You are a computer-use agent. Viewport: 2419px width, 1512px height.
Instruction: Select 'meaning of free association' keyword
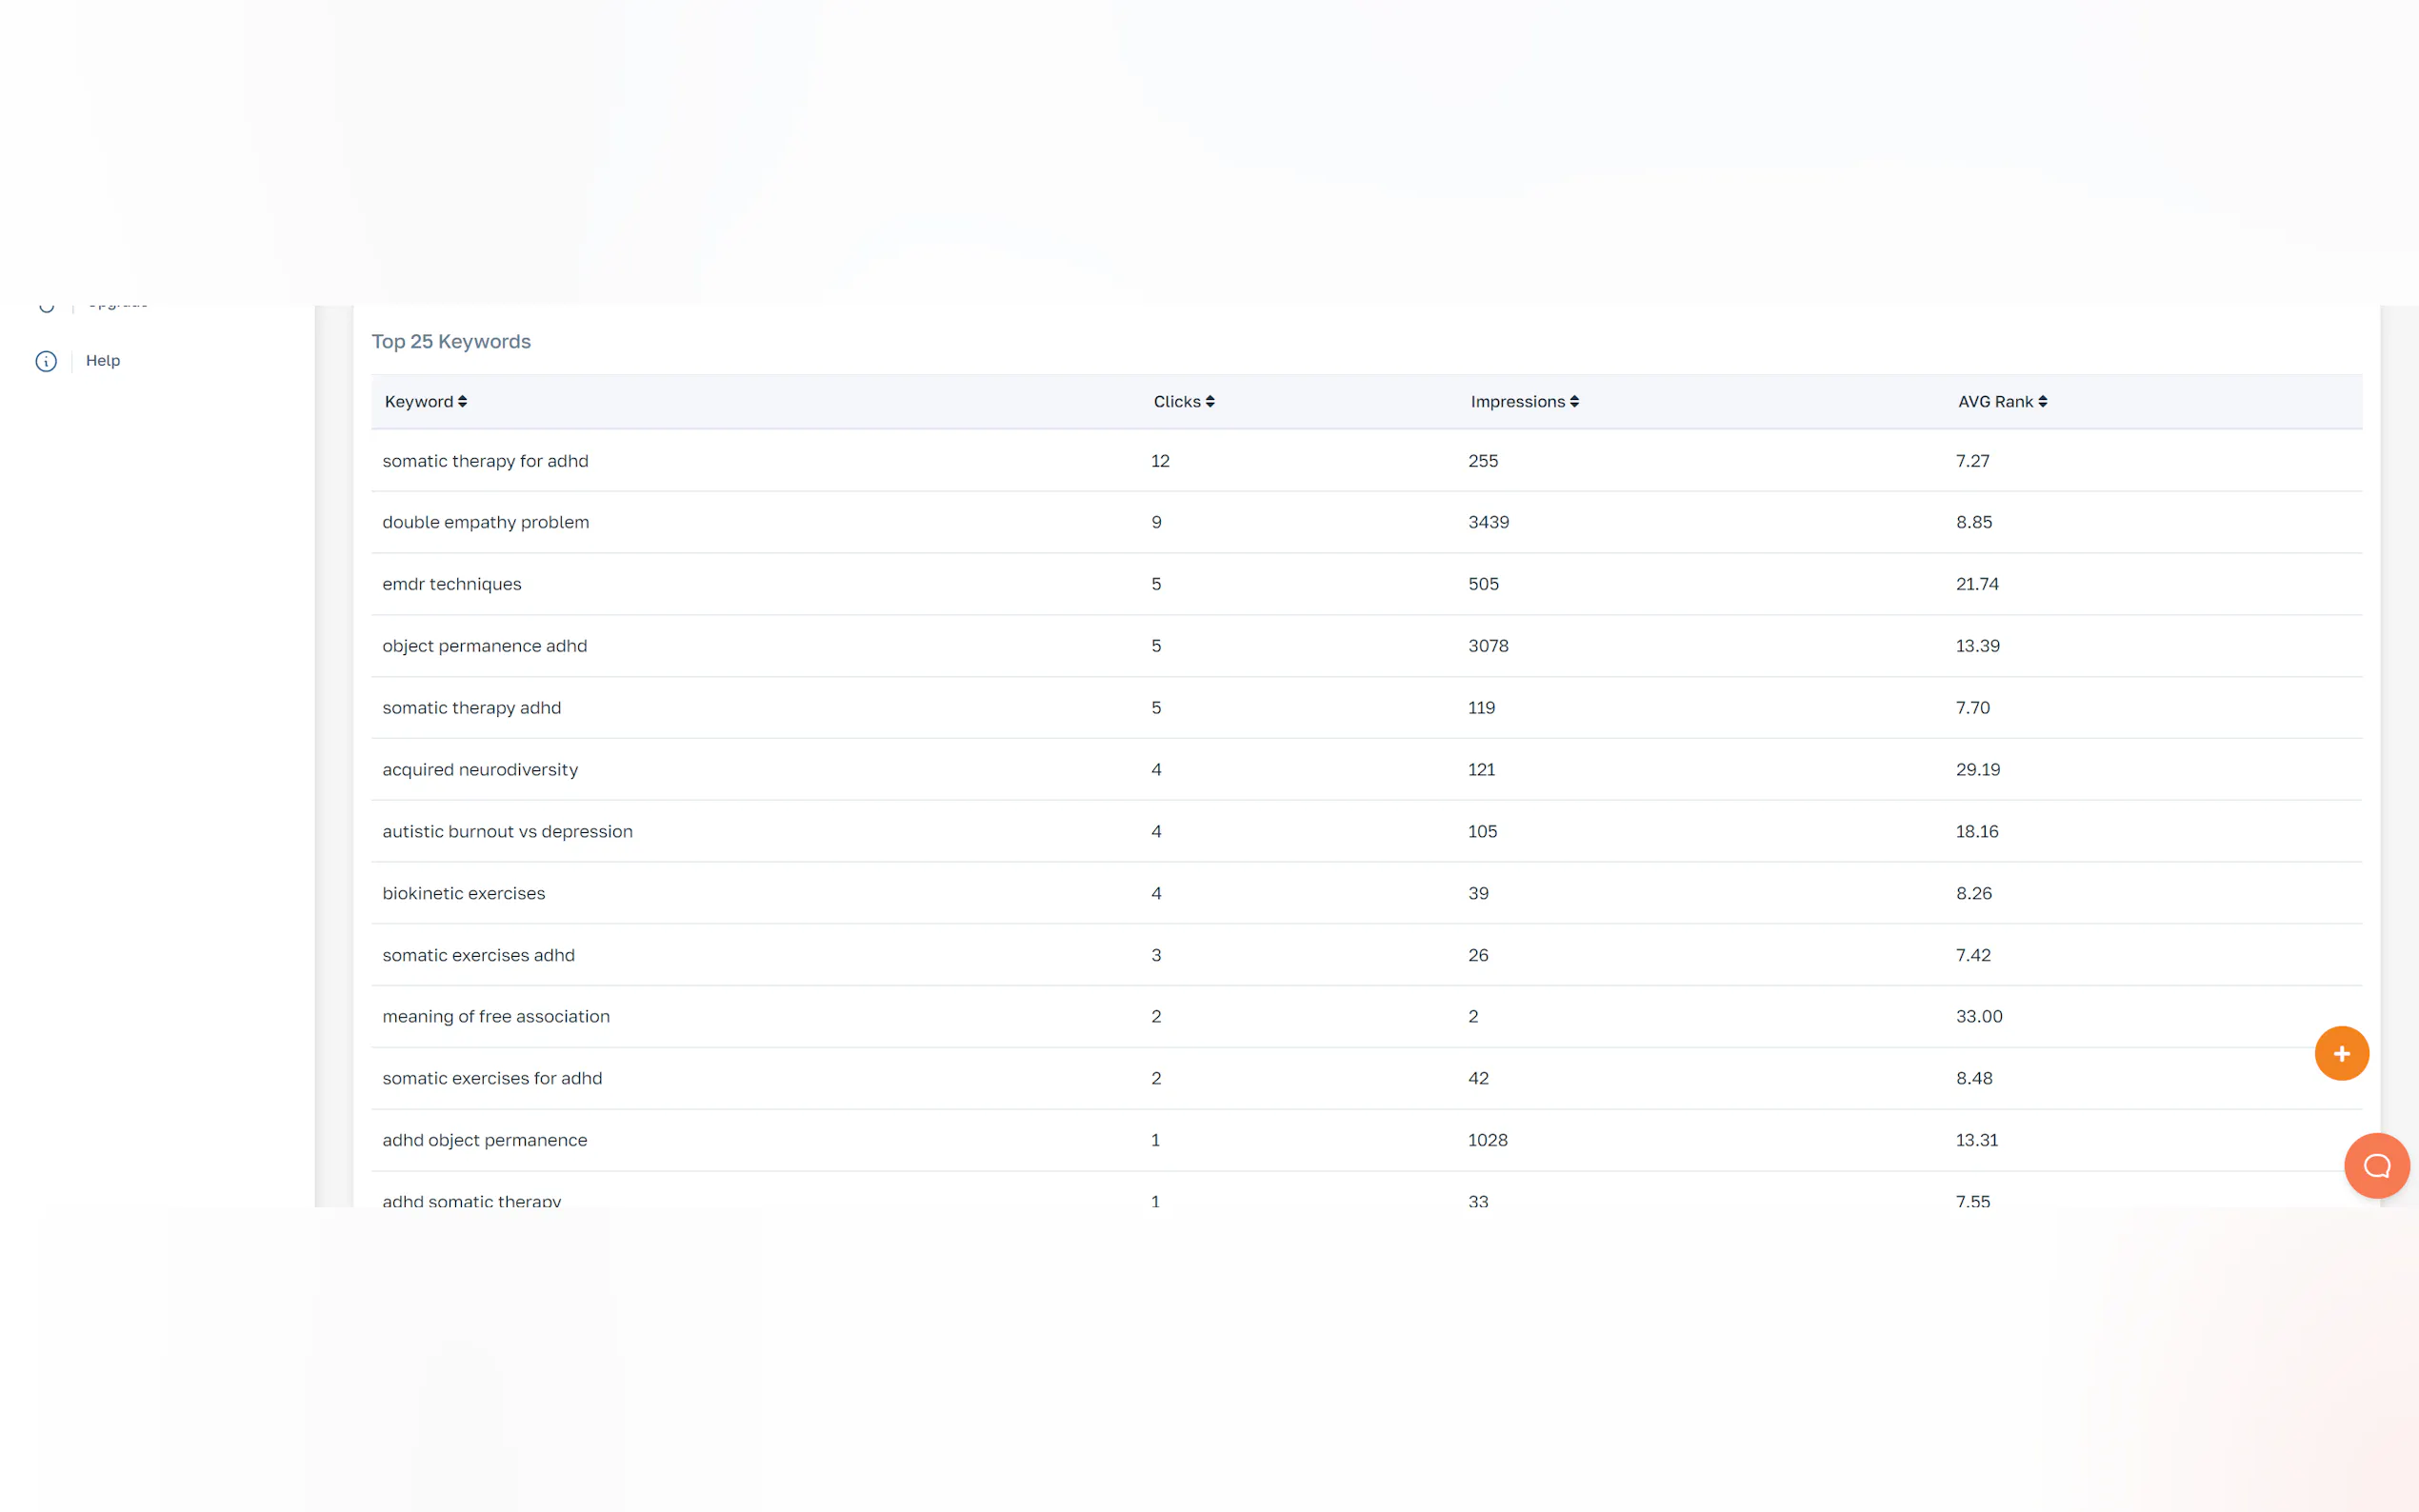click(495, 1017)
